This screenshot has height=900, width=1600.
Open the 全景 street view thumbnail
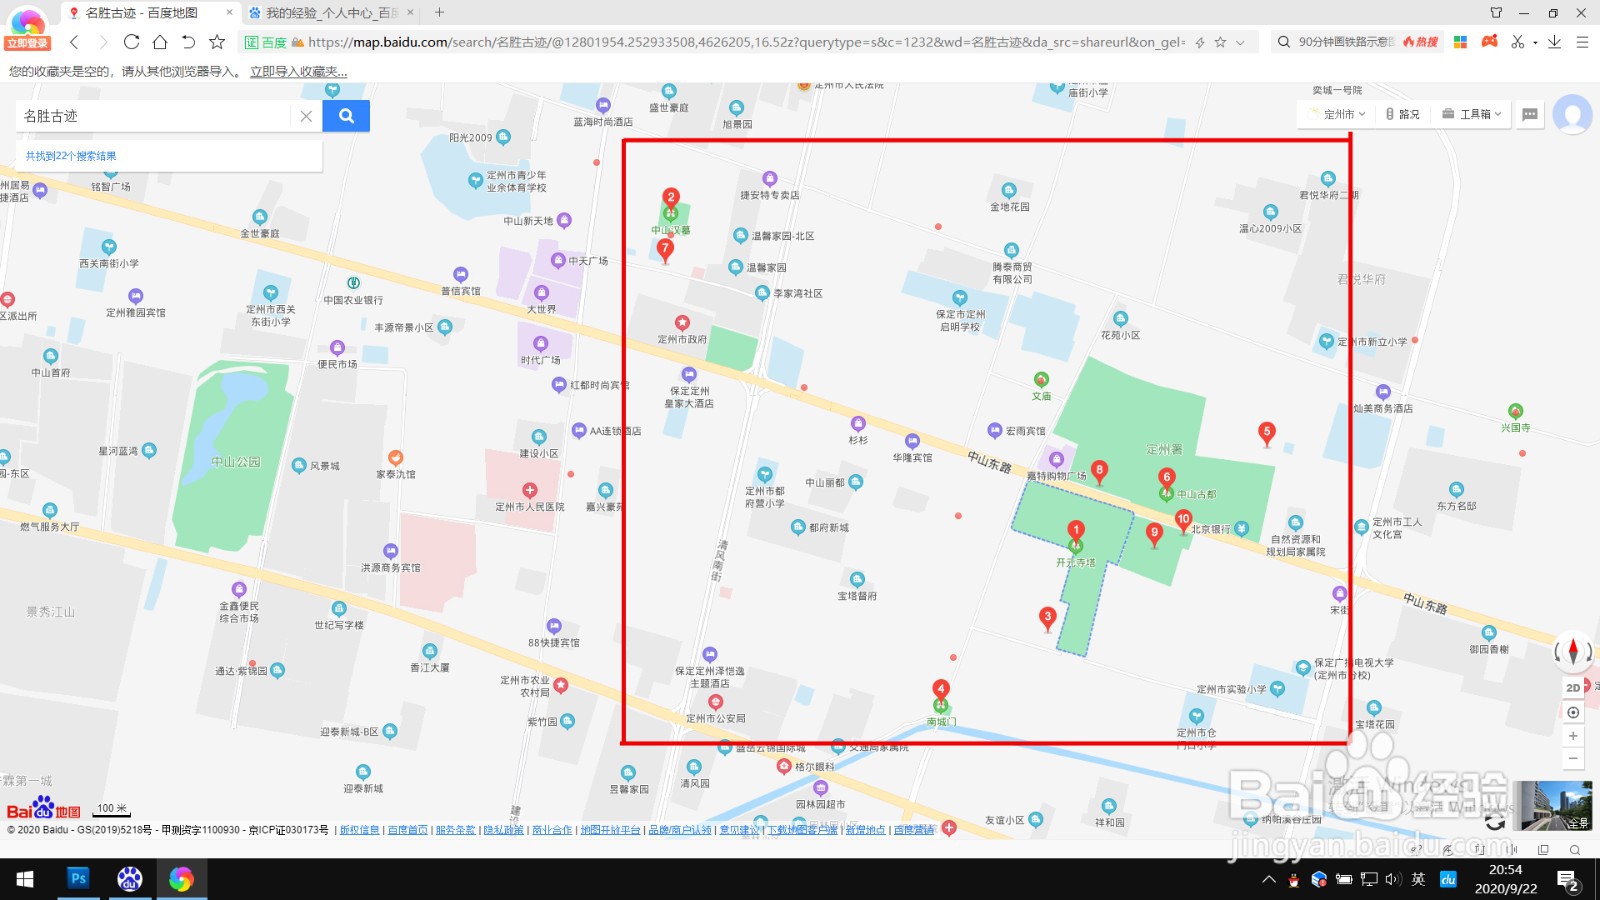pos(1552,806)
